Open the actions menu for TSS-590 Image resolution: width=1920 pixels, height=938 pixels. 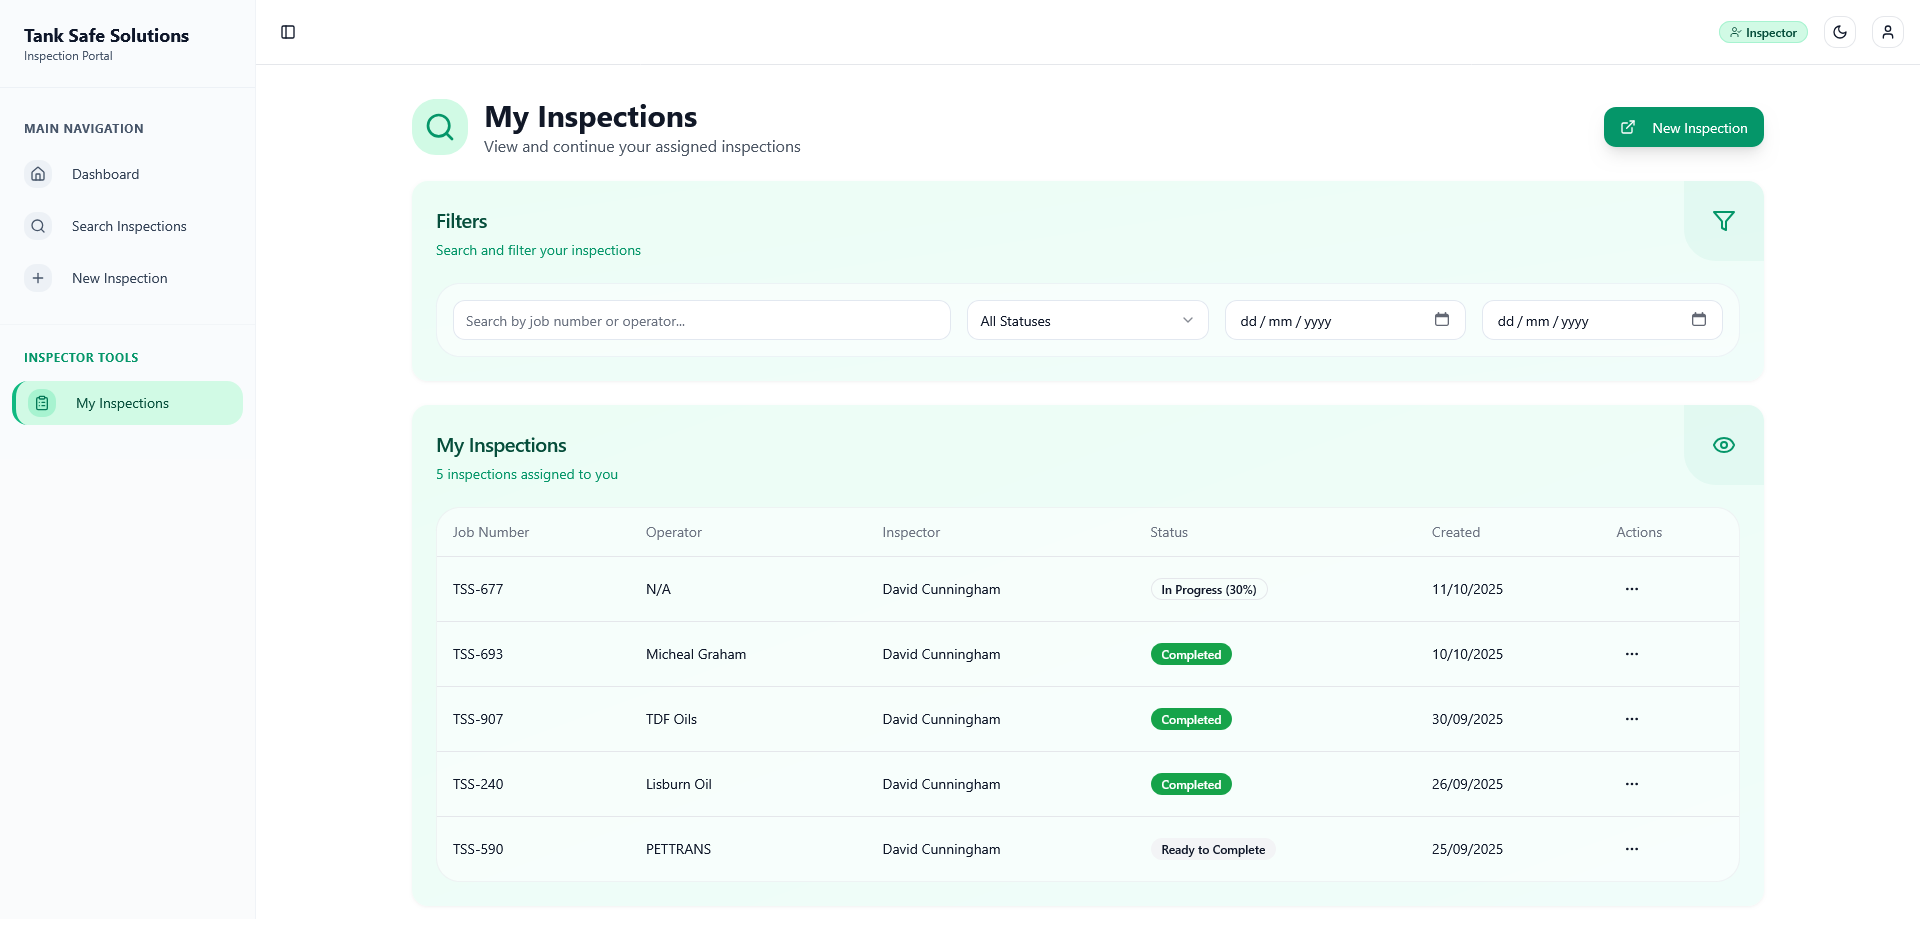pyautogui.click(x=1632, y=849)
